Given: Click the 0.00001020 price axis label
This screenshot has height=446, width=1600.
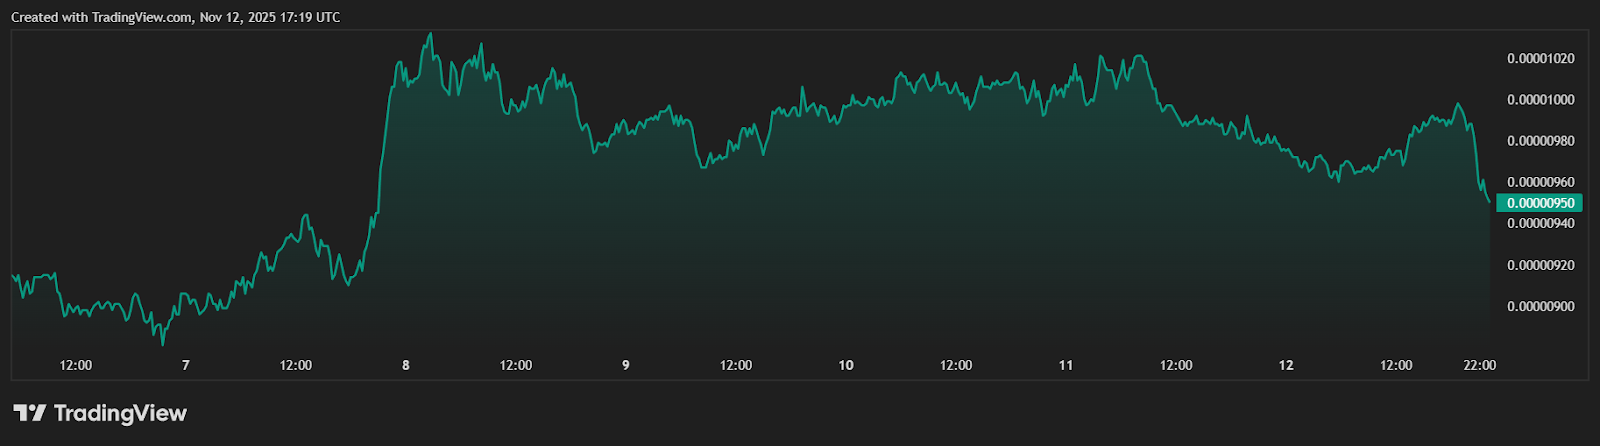Looking at the screenshot, I should (1540, 59).
